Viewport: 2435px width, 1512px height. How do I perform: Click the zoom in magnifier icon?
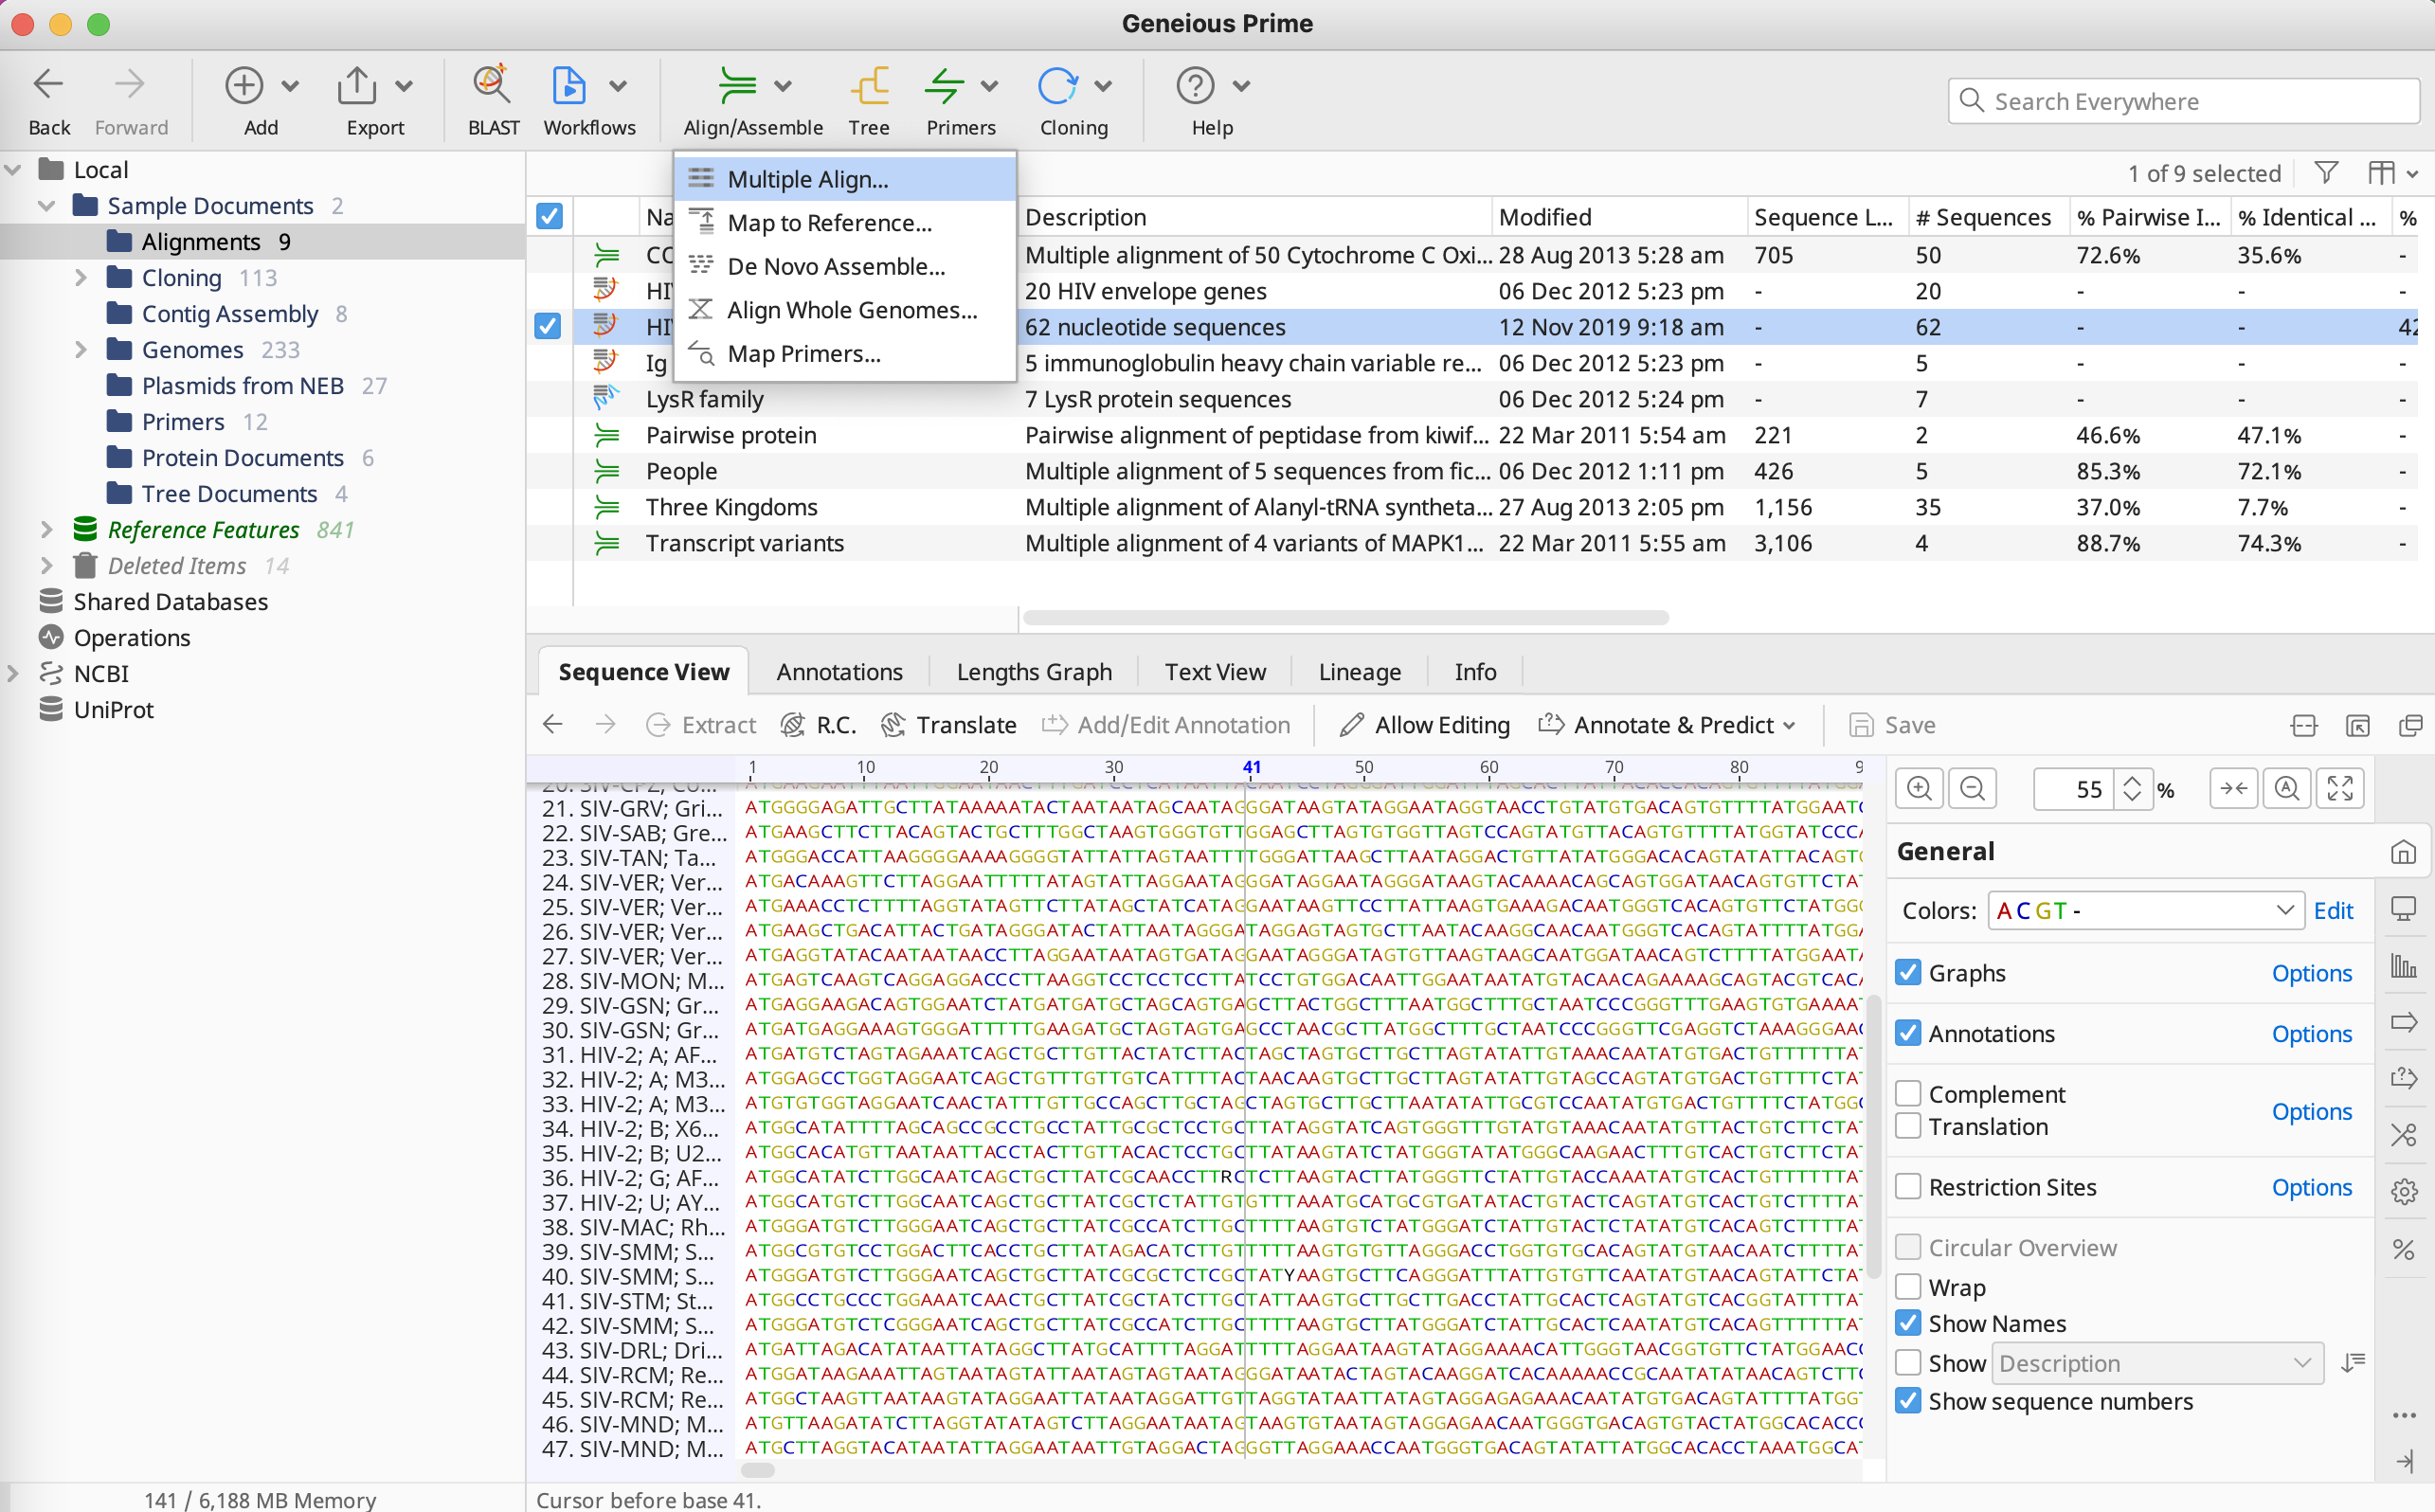pyautogui.click(x=1919, y=789)
